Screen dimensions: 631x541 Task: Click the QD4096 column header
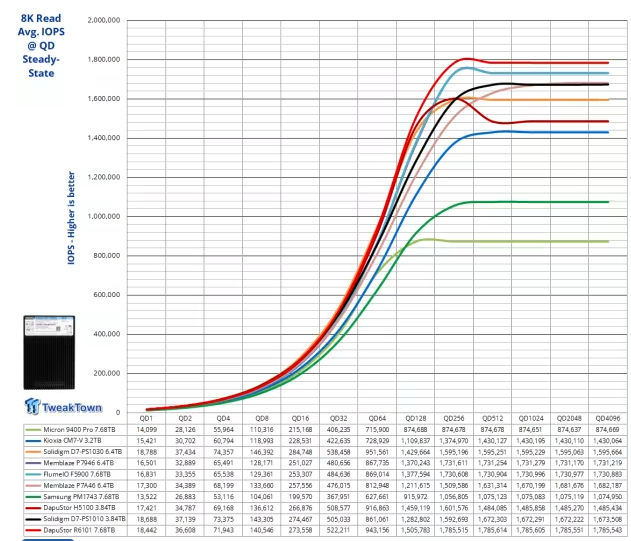point(608,419)
